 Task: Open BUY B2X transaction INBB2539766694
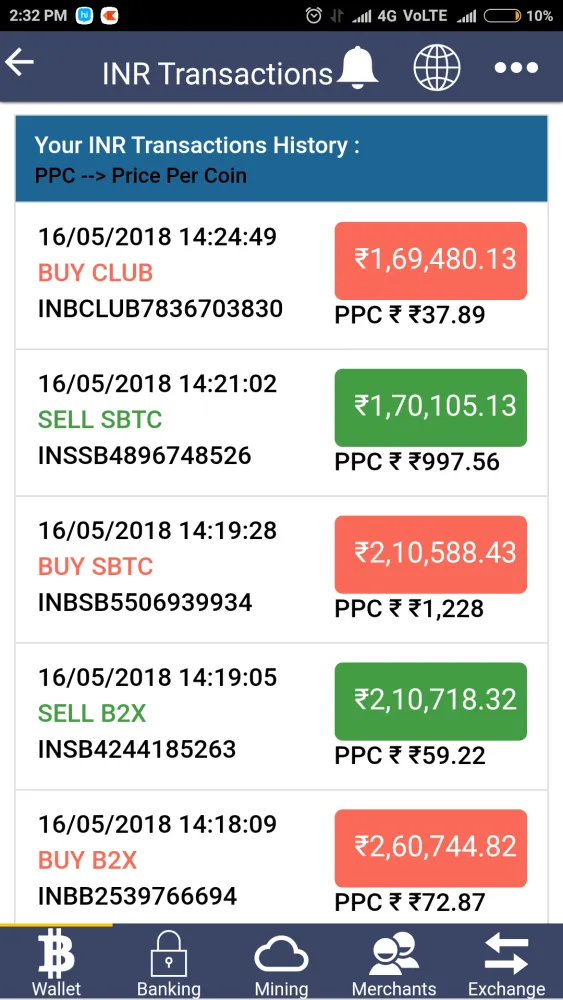pos(281,857)
